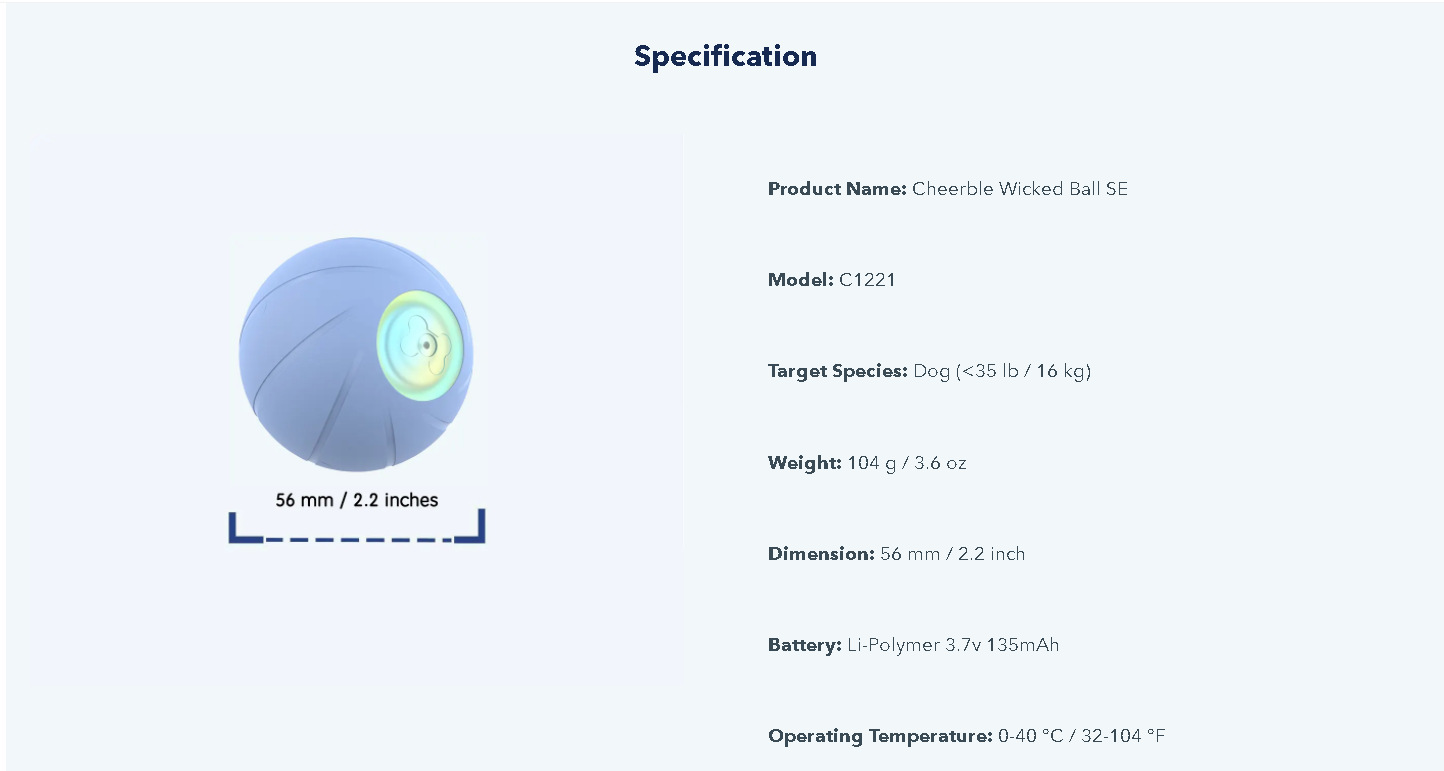Click the "Model:" label

pos(800,280)
